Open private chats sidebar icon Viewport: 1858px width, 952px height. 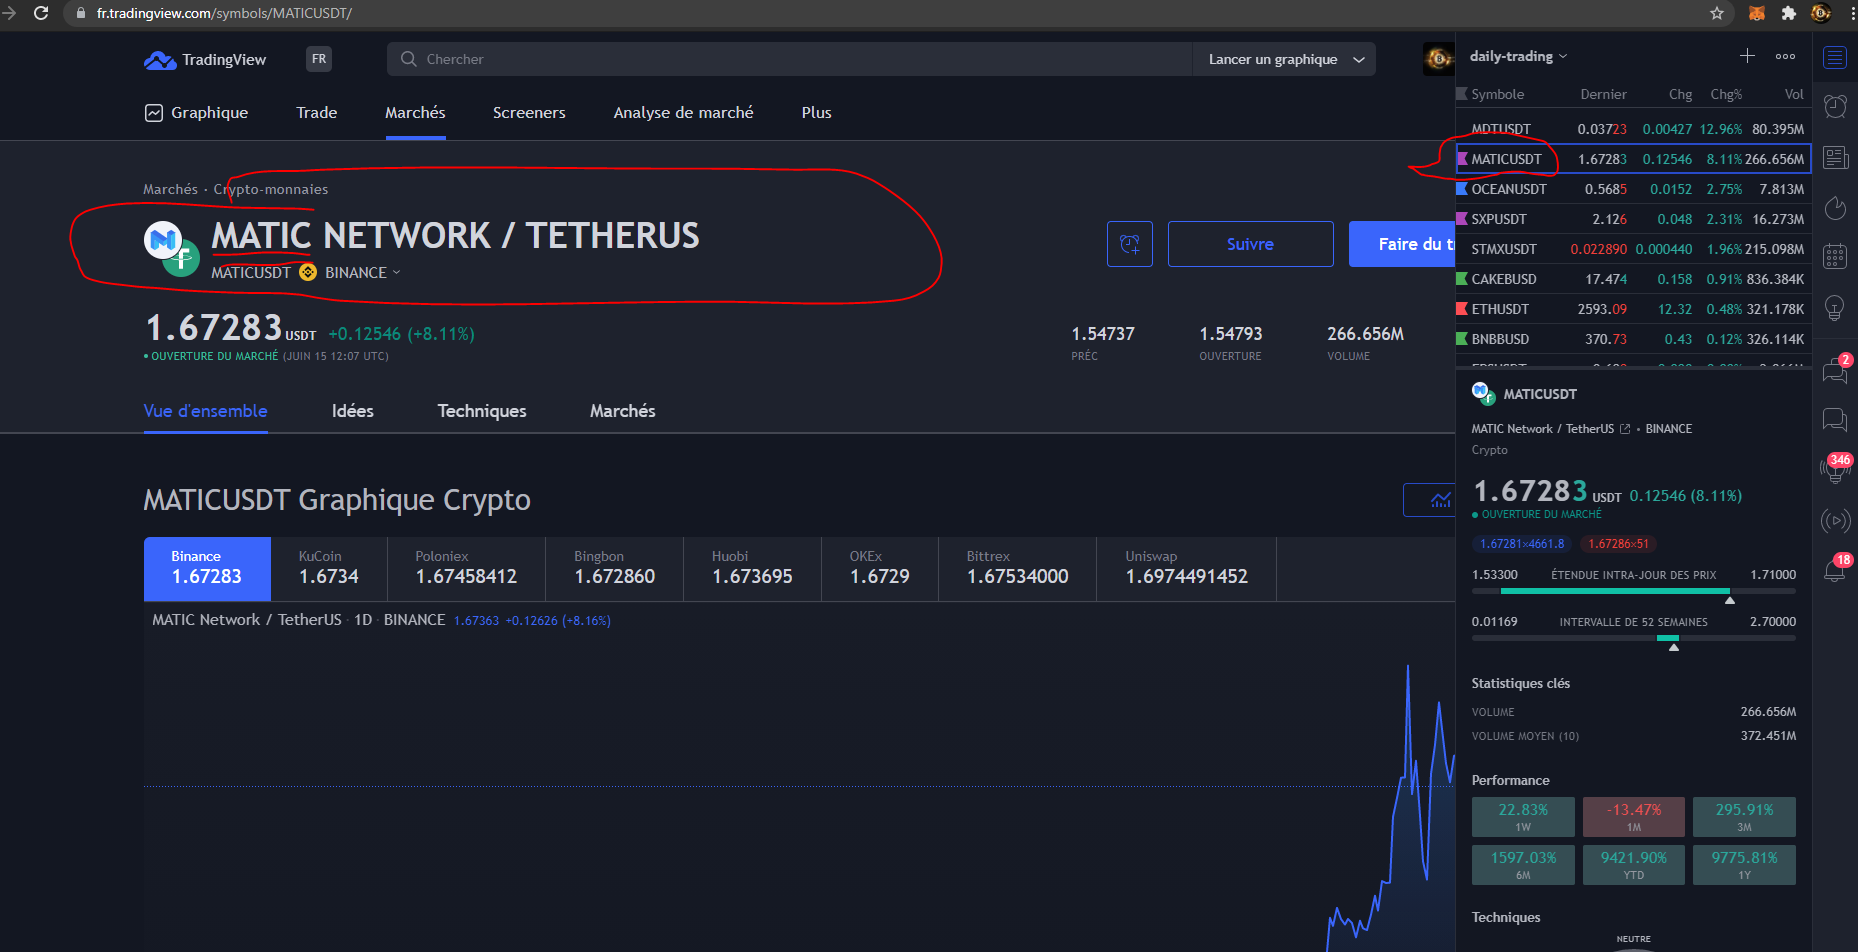[1835, 419]
